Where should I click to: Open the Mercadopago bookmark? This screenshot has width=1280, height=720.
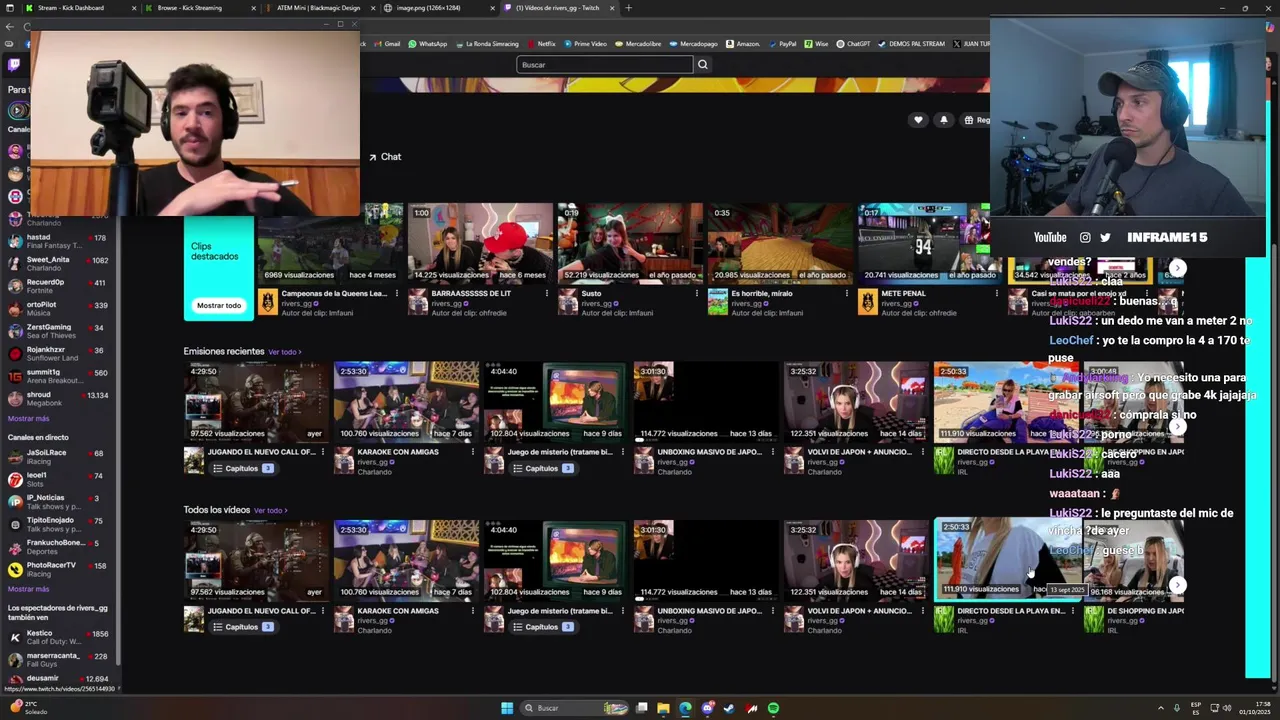[x=693, y=44]
